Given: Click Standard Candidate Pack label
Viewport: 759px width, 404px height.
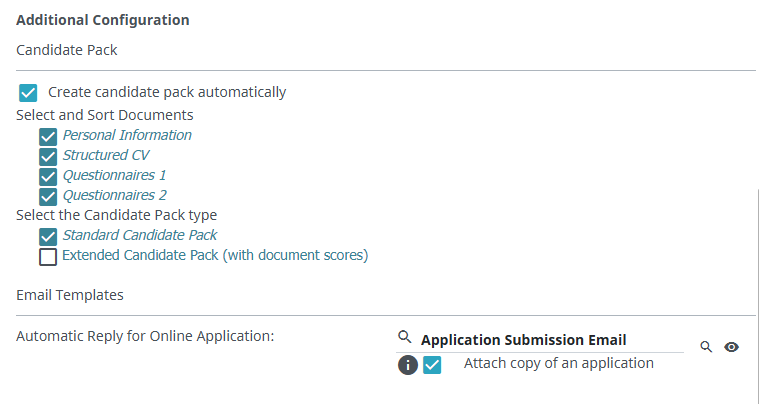Looking at the screenshot, I should pos(139,235).
